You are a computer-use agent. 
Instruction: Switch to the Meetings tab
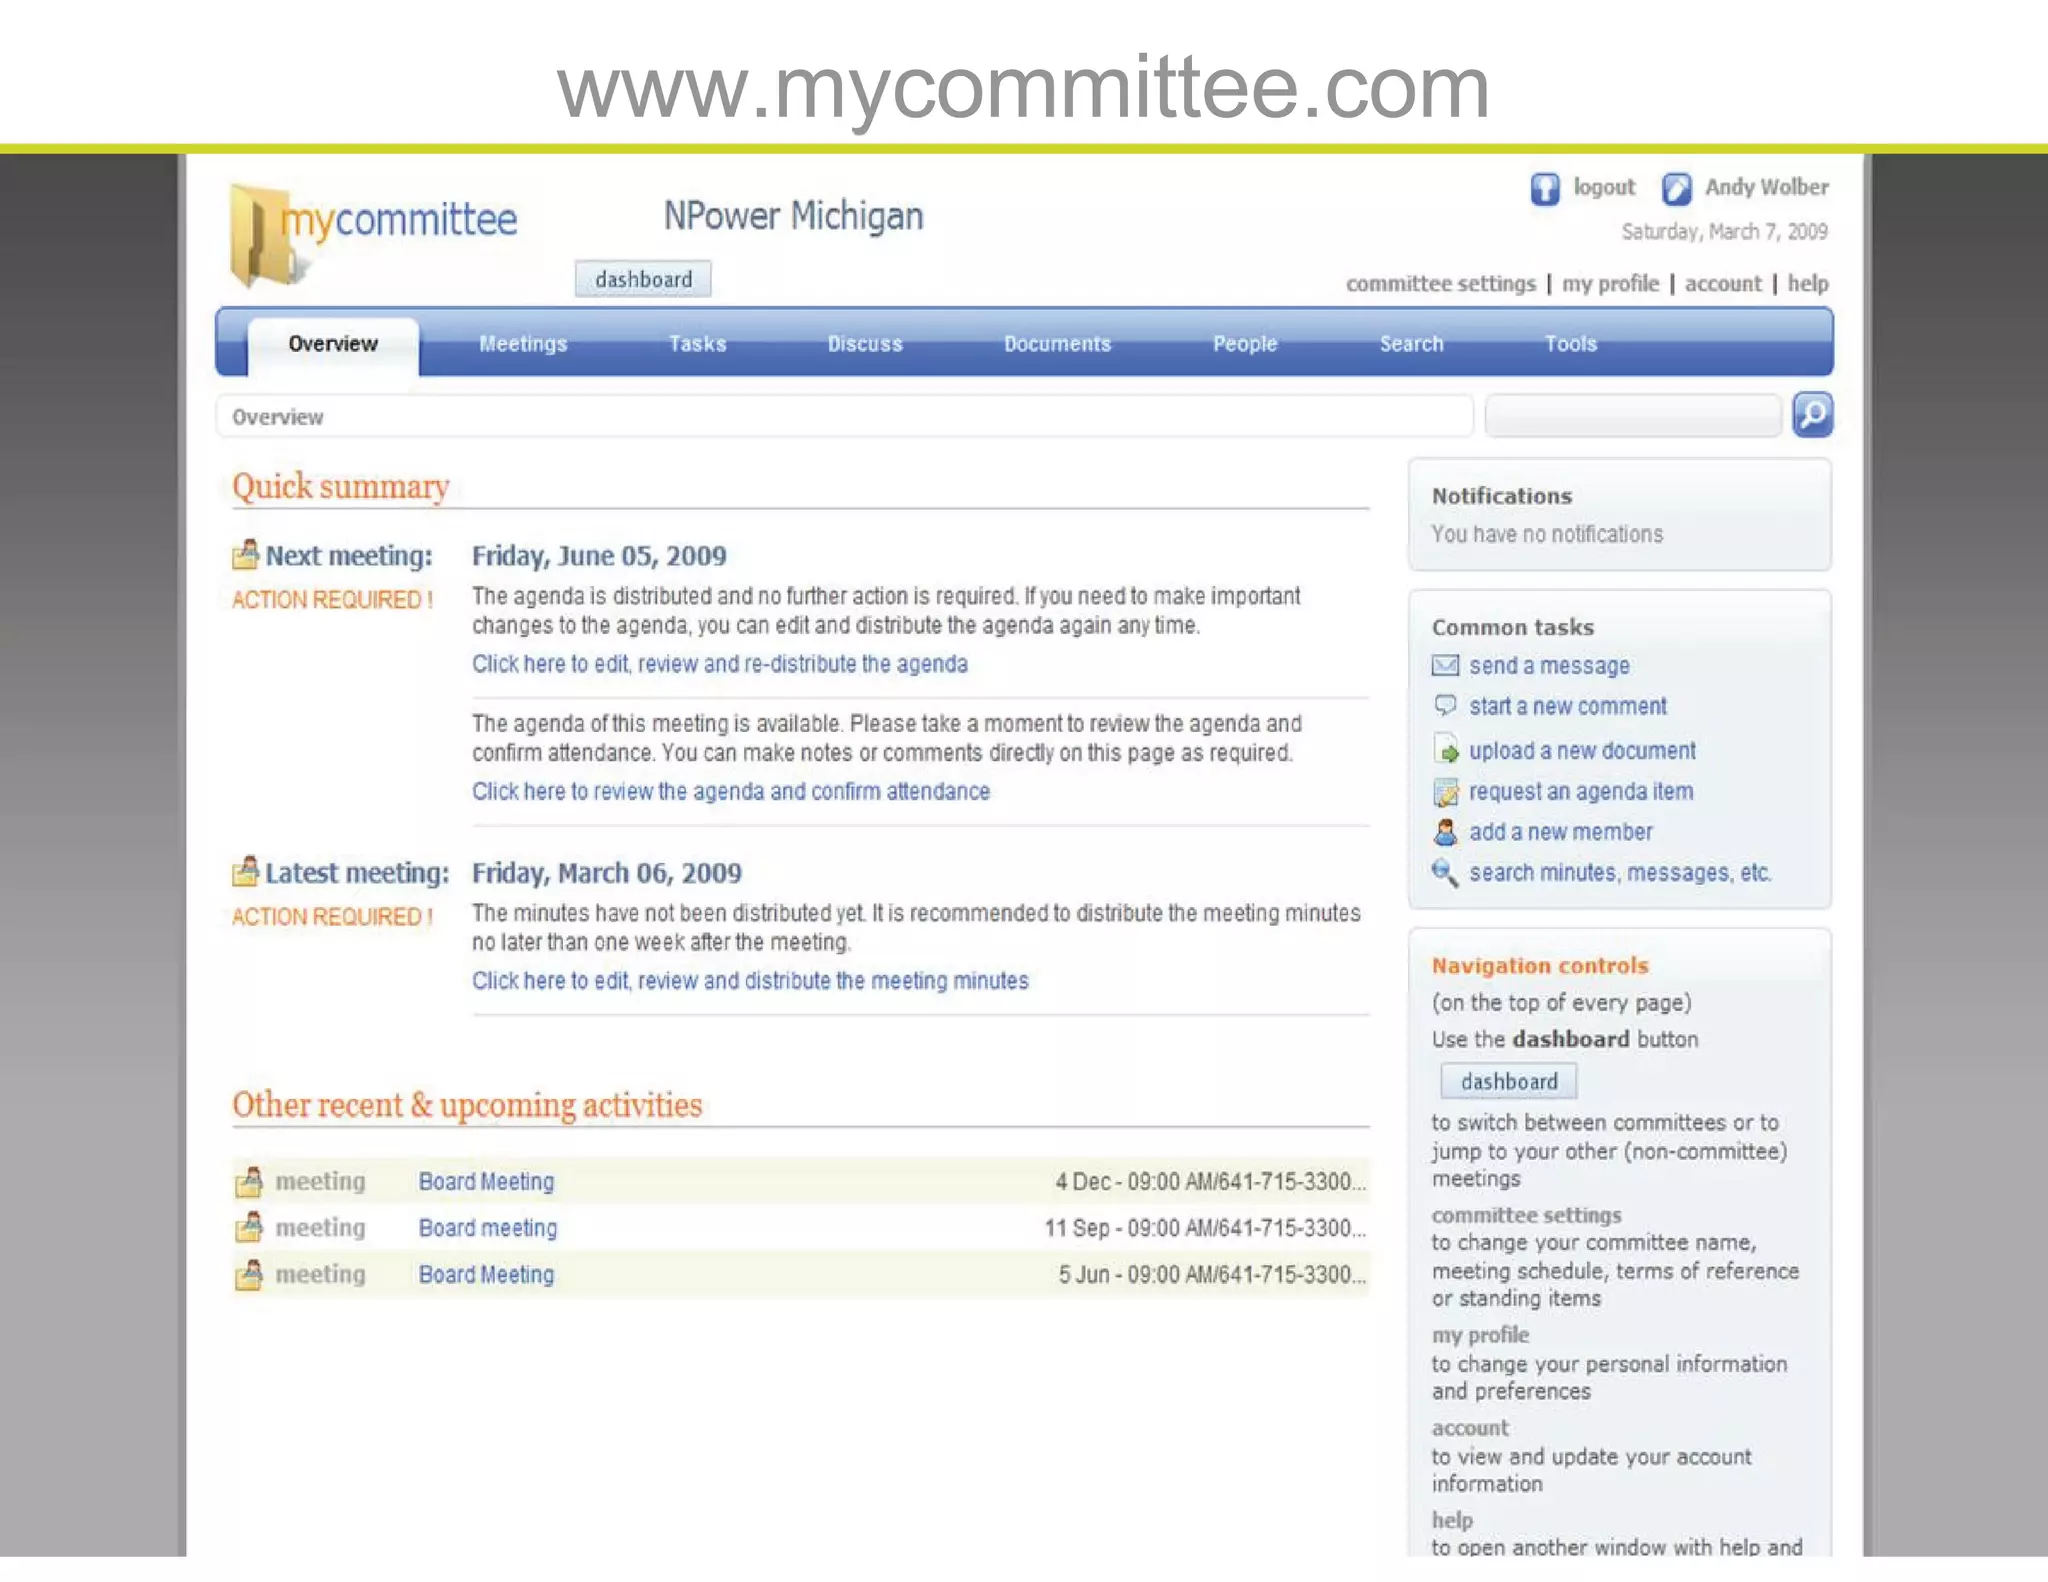523,344
